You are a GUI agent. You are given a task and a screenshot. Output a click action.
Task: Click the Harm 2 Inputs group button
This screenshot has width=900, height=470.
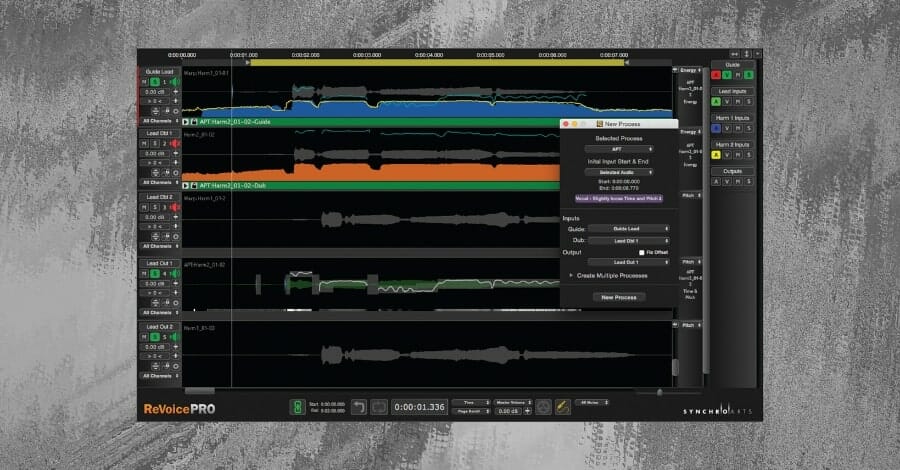[x=732, y=145]
